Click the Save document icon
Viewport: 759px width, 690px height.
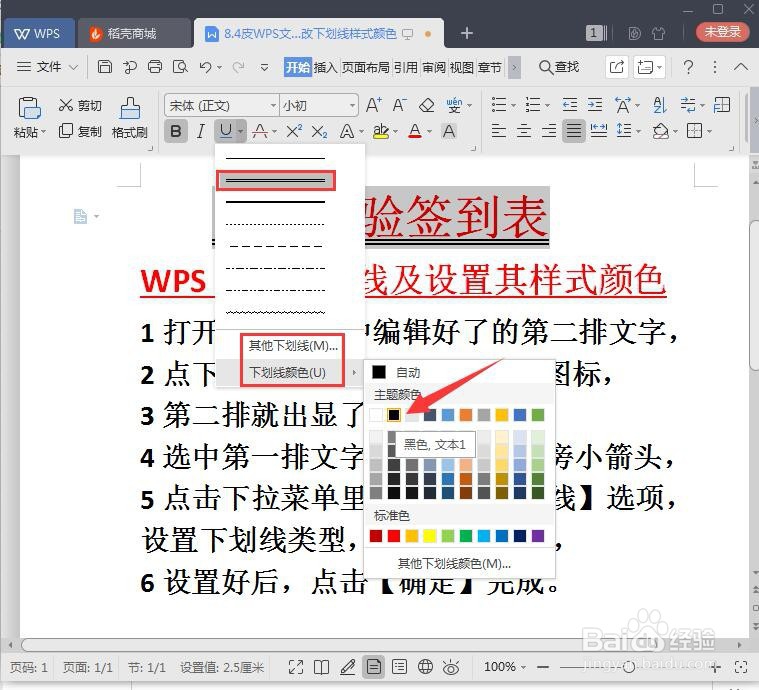pyautogui.click(x=105, y=66)
